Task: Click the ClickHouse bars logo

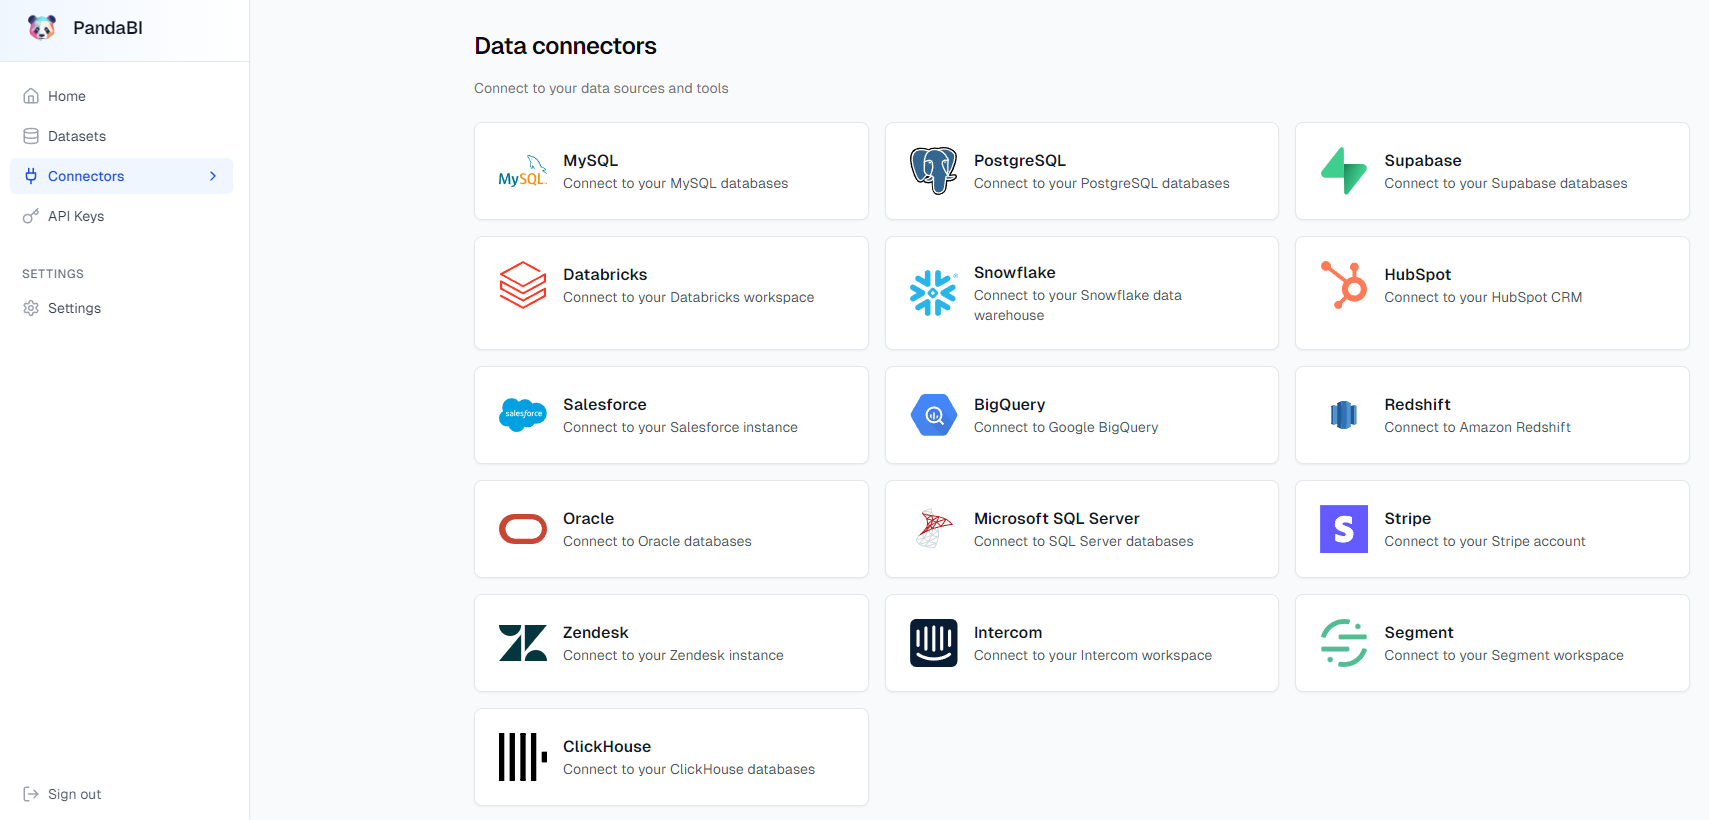Action: [x=523, y=757]
